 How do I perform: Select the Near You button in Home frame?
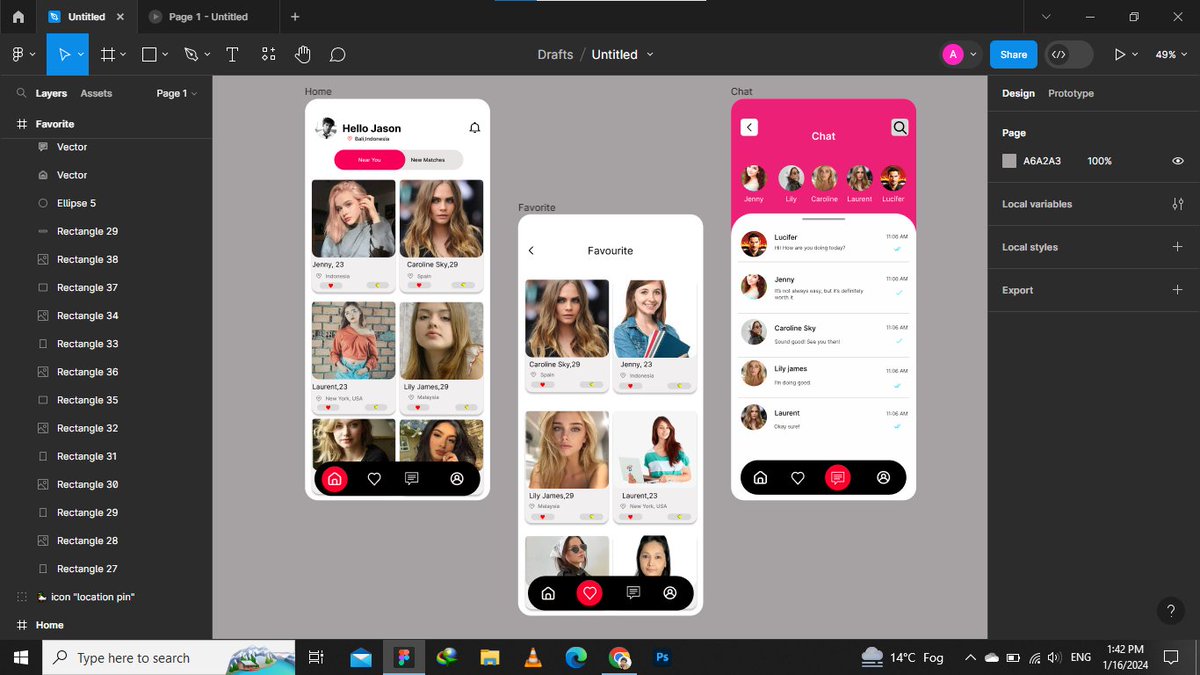tap(369, 160)
